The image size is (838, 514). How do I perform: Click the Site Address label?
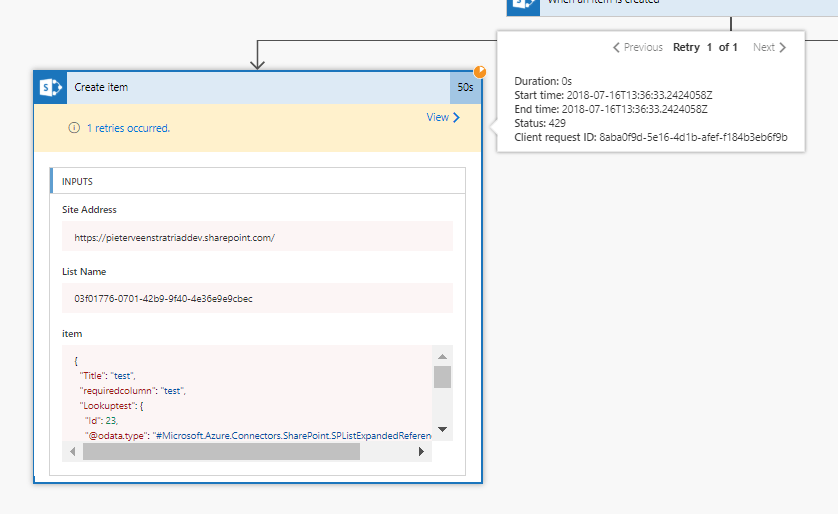(89, 209)
